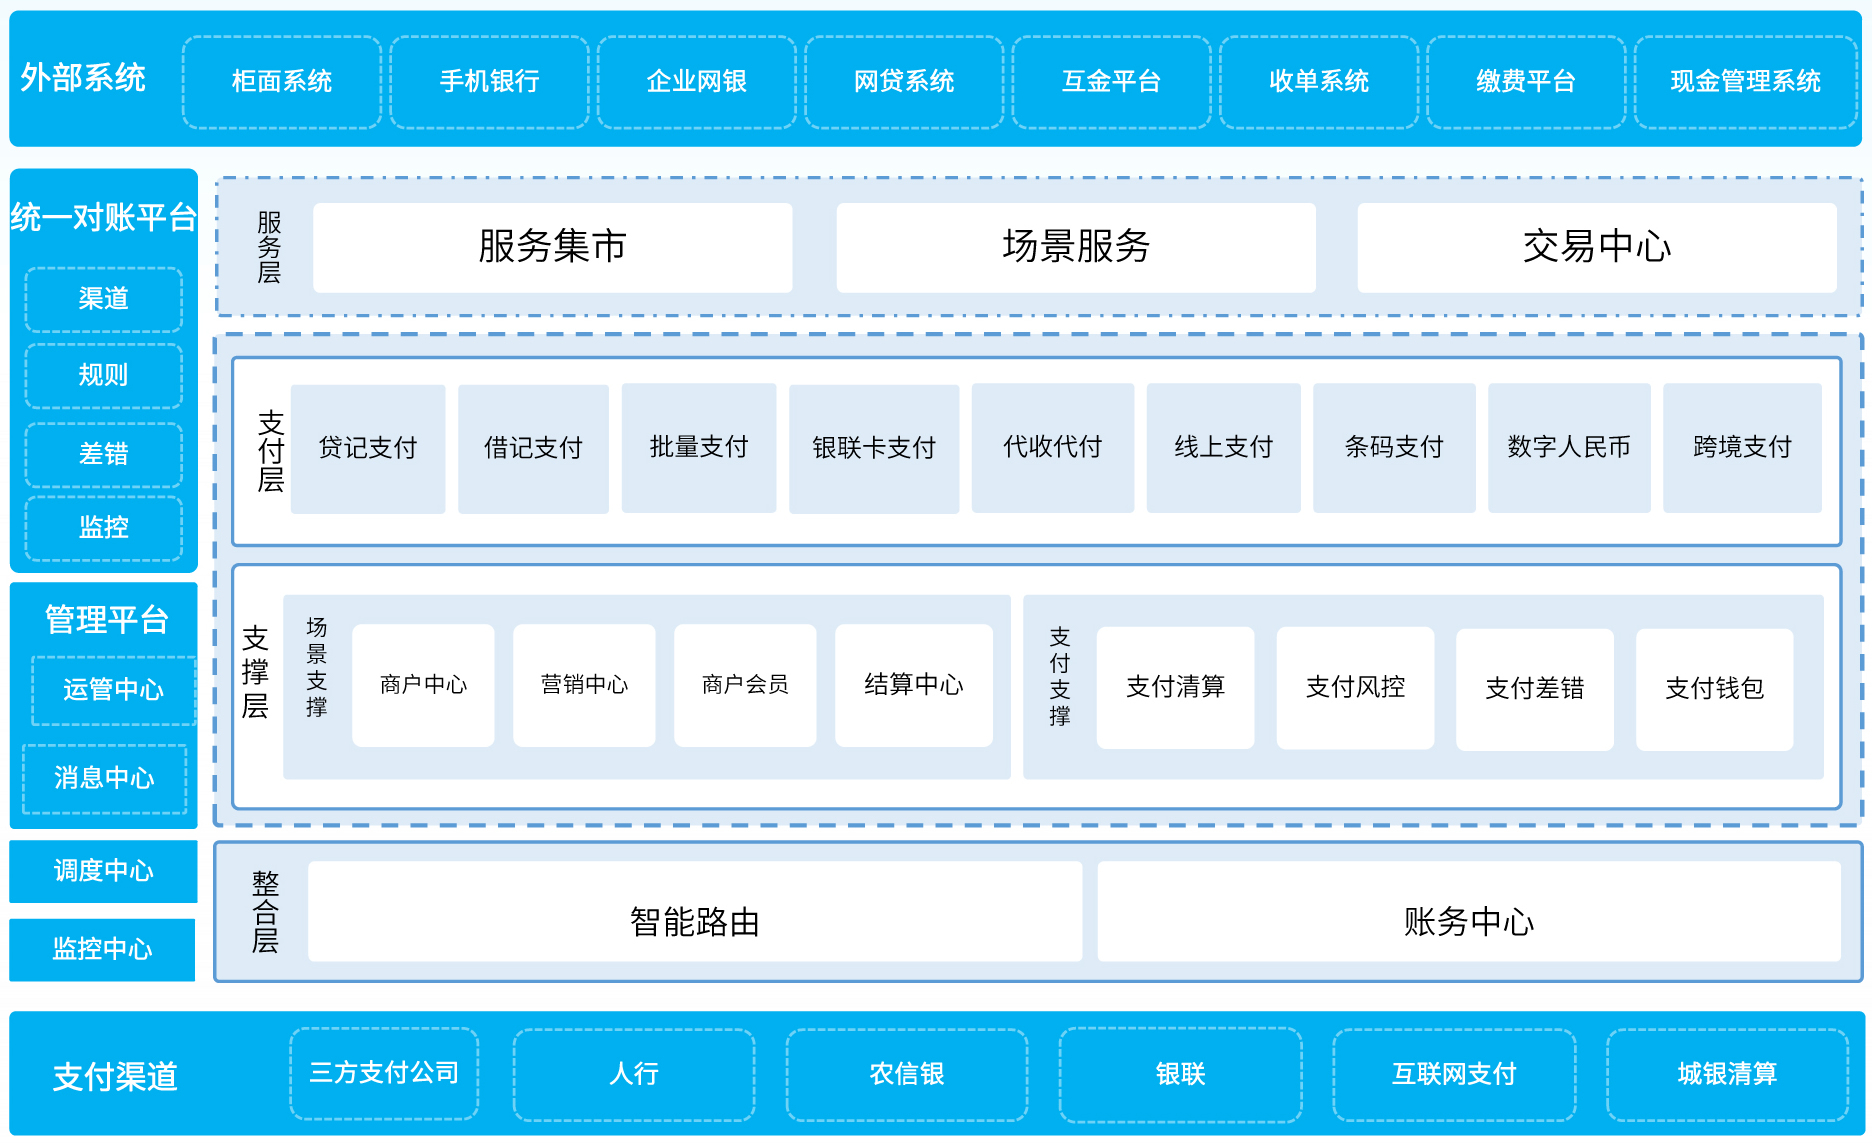Viewport: 1872px width, 1146px height.
Task: Select the 城银清算 channel block
Action: coord(1727,1074)
